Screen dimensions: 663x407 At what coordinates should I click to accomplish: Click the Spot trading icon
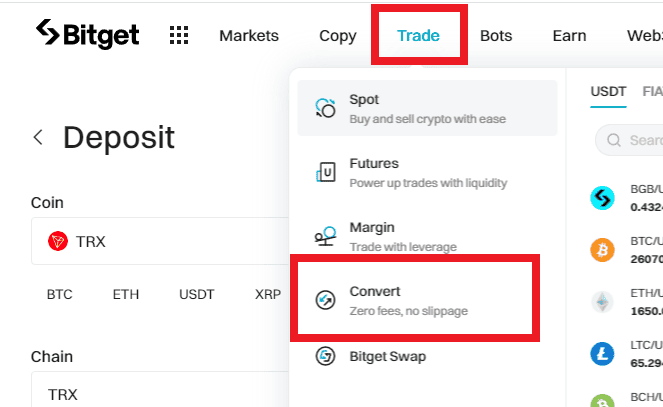coord(325,108)
